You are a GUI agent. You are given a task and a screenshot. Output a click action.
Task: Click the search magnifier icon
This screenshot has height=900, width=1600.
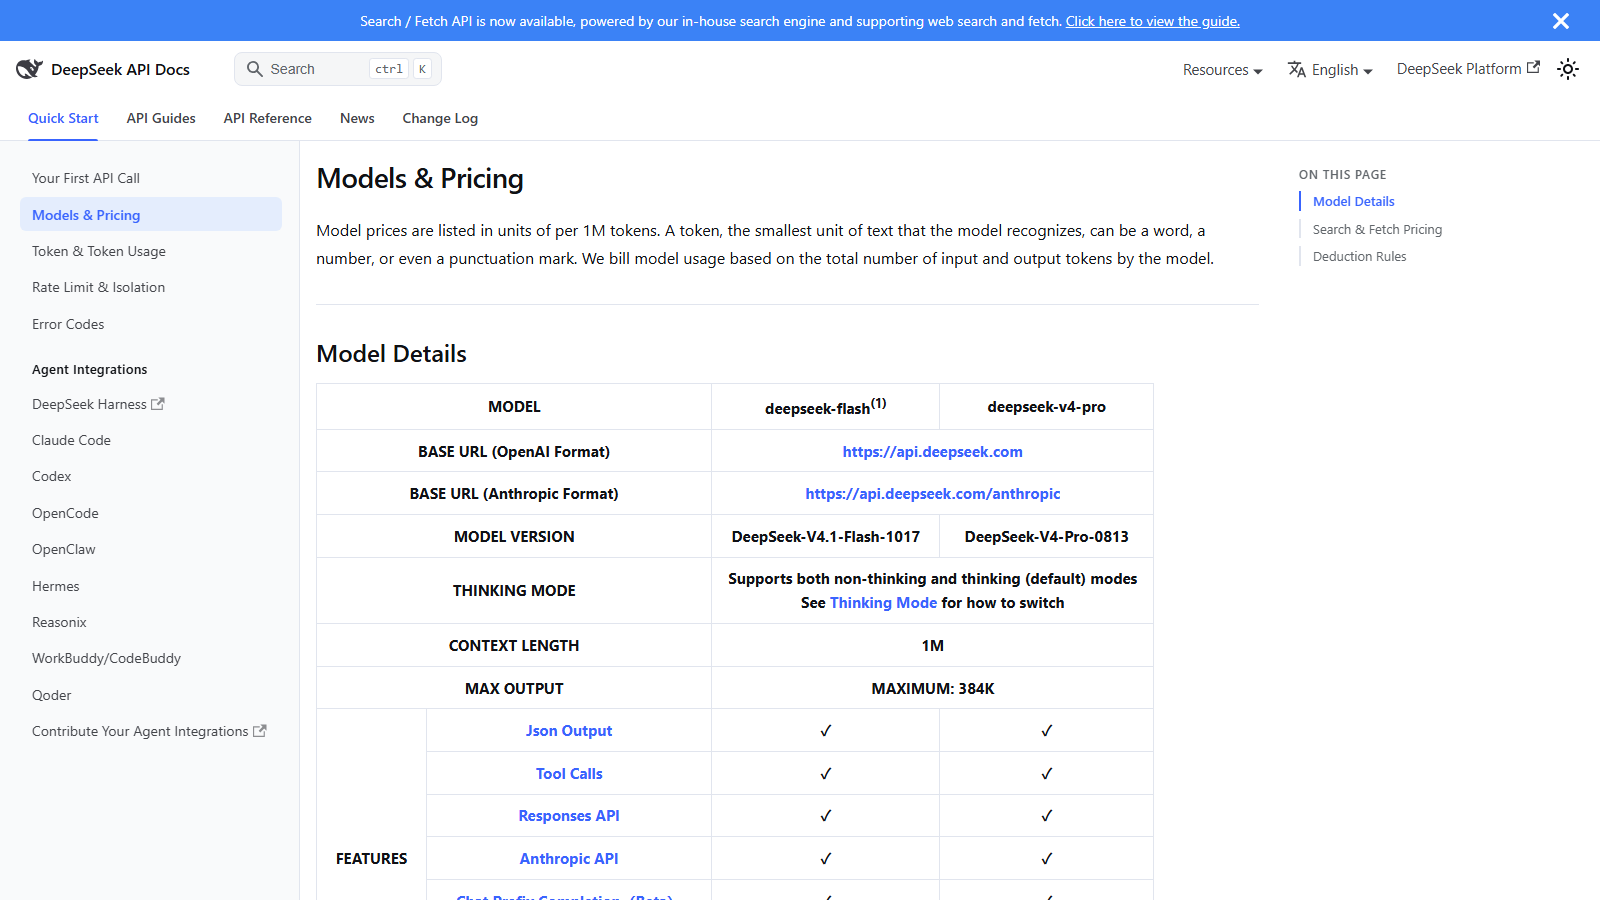pyautogui.click(x=255, y=69)
